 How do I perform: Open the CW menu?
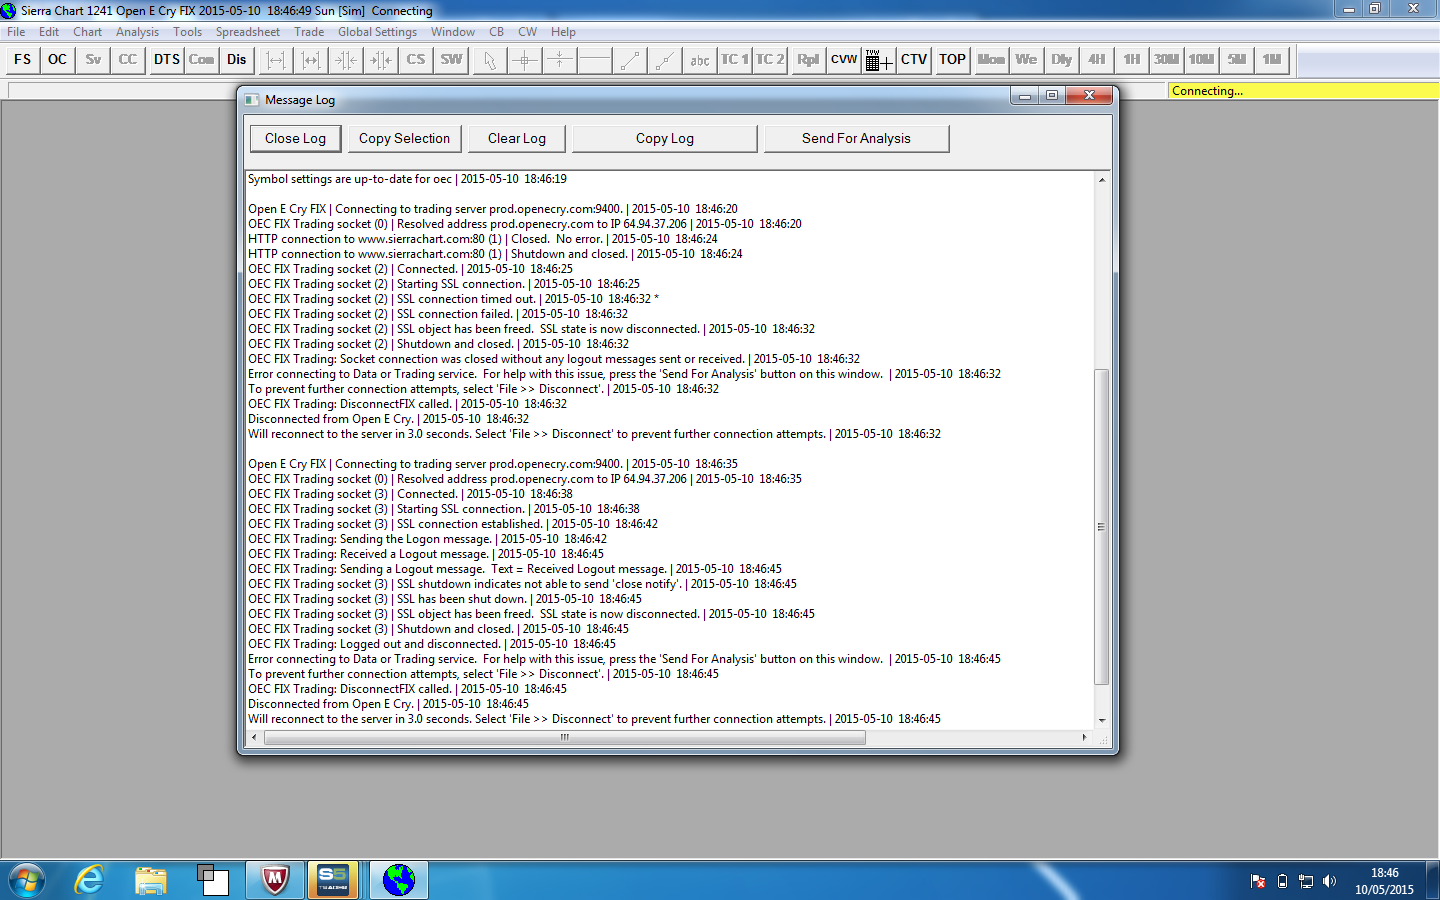tap(527, 32)
